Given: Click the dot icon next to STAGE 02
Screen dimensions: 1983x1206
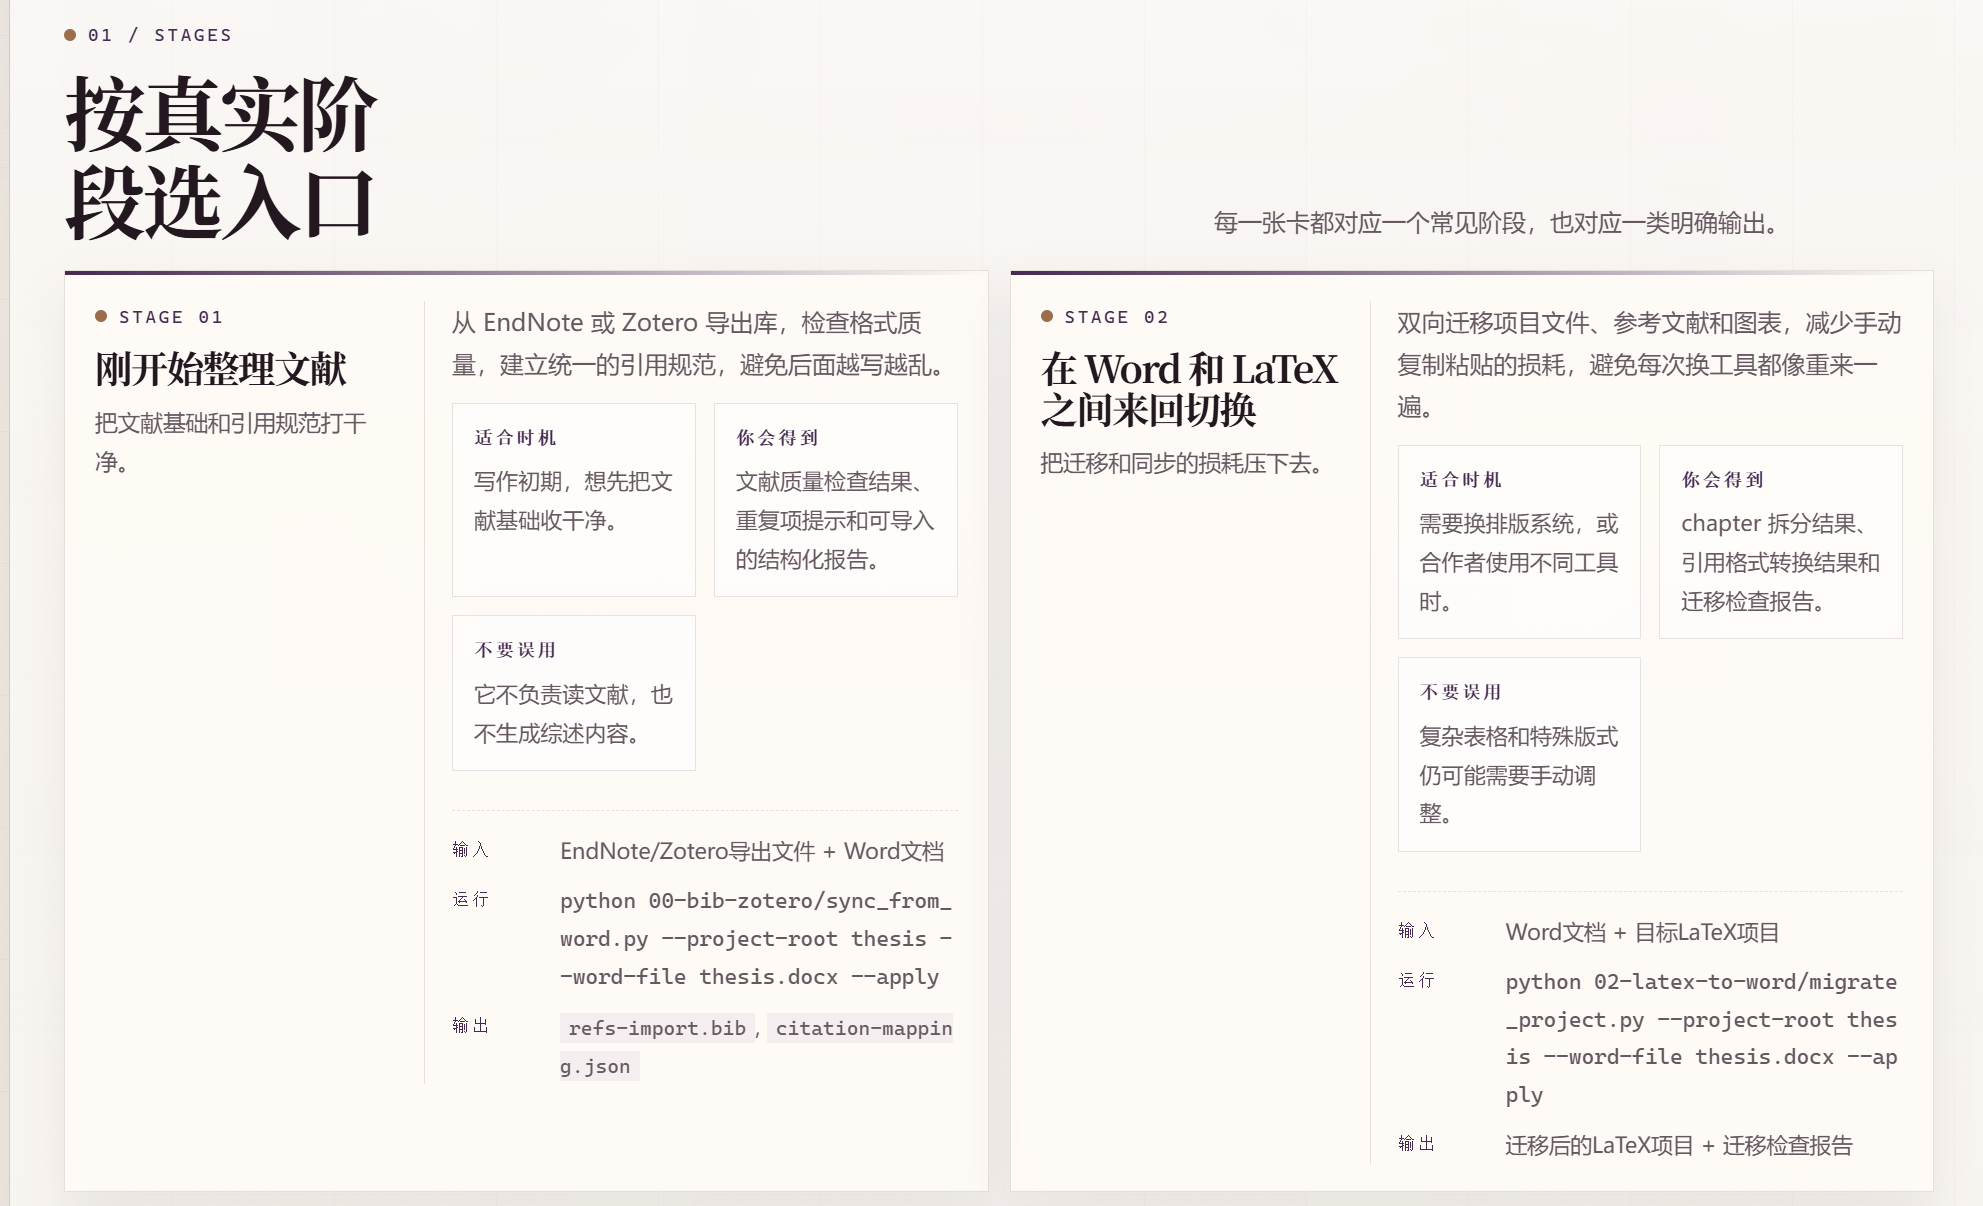Looking at the screenshot, I should point(1047,316).
